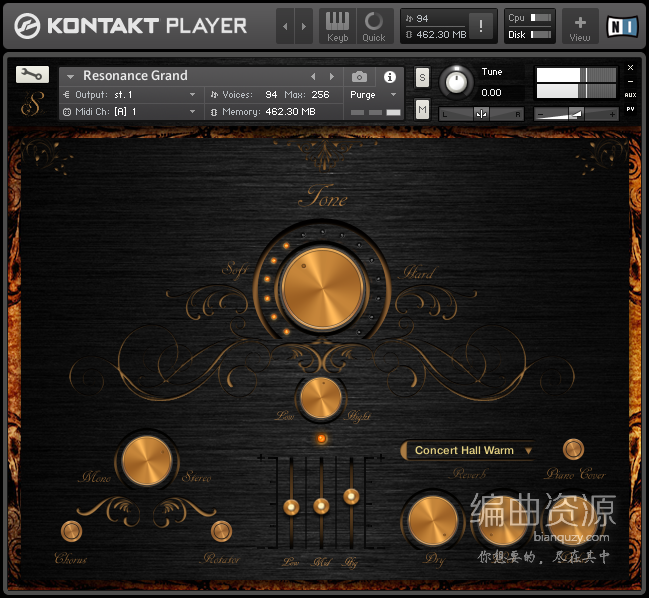This screenshot has width=649, height=598.
Task: Toggle the Piano Cover button
Action: click(573, 449)
